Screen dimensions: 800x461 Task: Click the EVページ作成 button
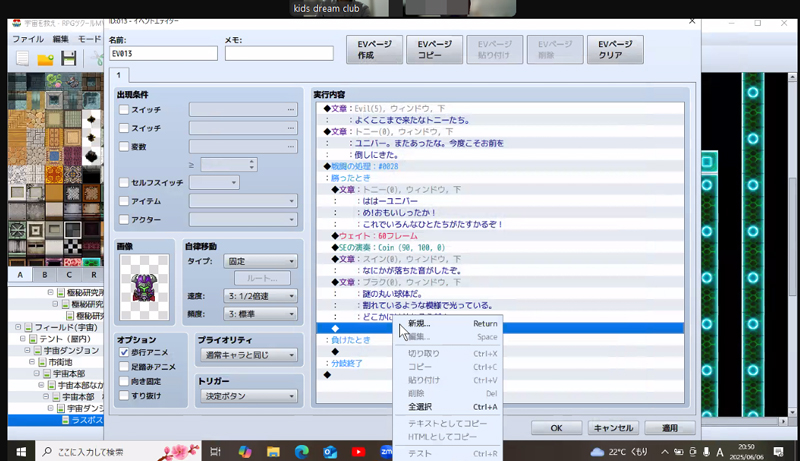[x=374, y=49]
